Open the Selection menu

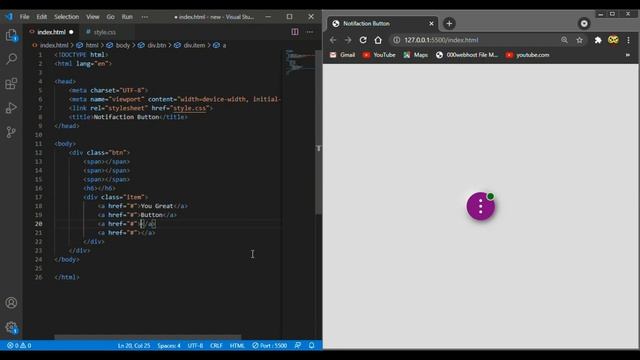[67, 17]
